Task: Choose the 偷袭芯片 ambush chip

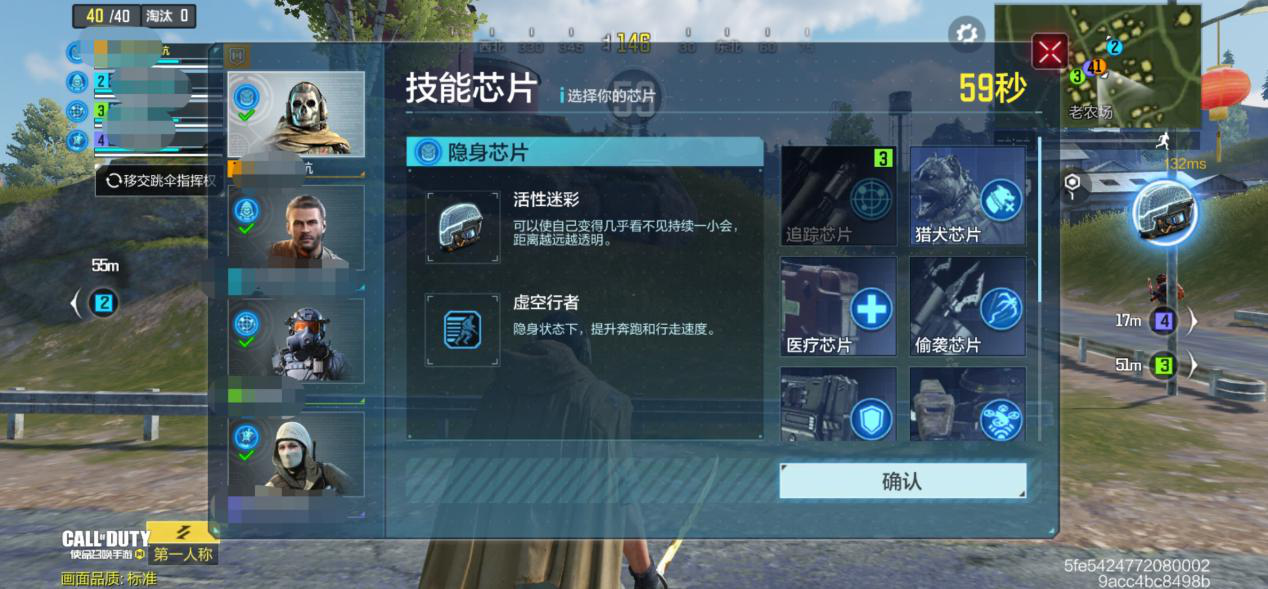Action: pos(967,306)
